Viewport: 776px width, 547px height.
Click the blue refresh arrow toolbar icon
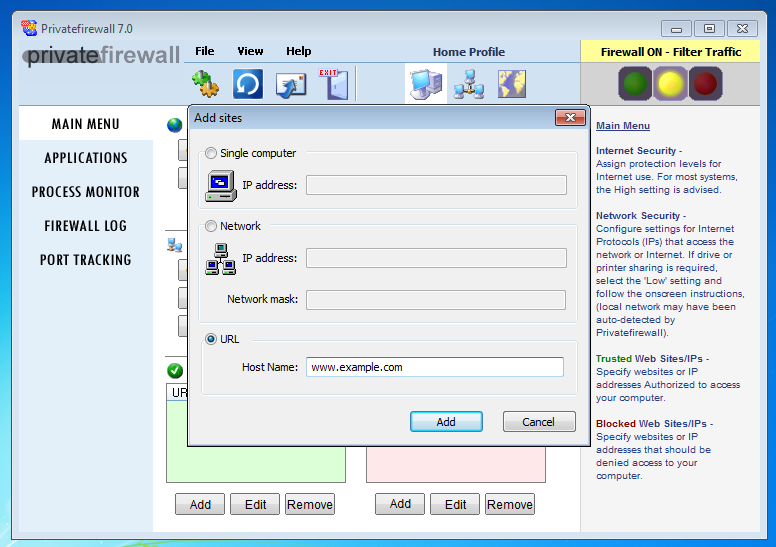[x=248, y=84]
